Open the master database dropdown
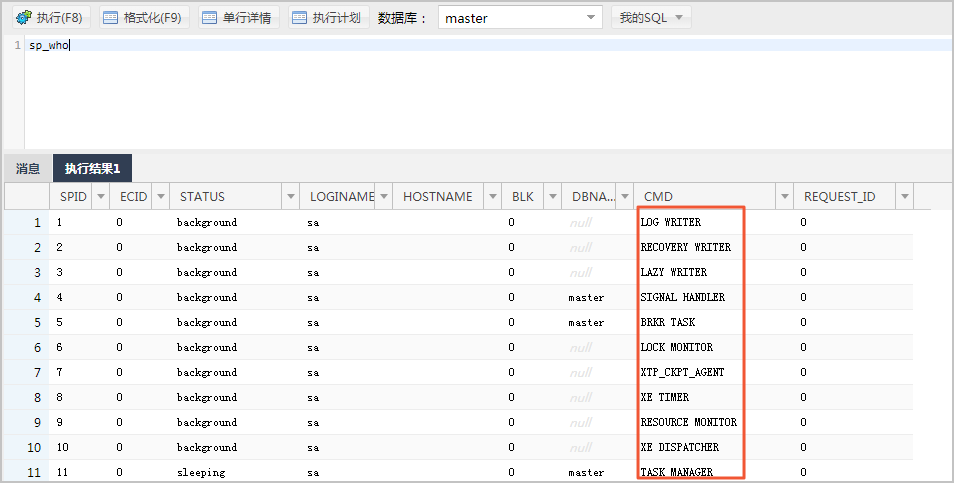The image size is (954, 483). (x=520, y=18)
